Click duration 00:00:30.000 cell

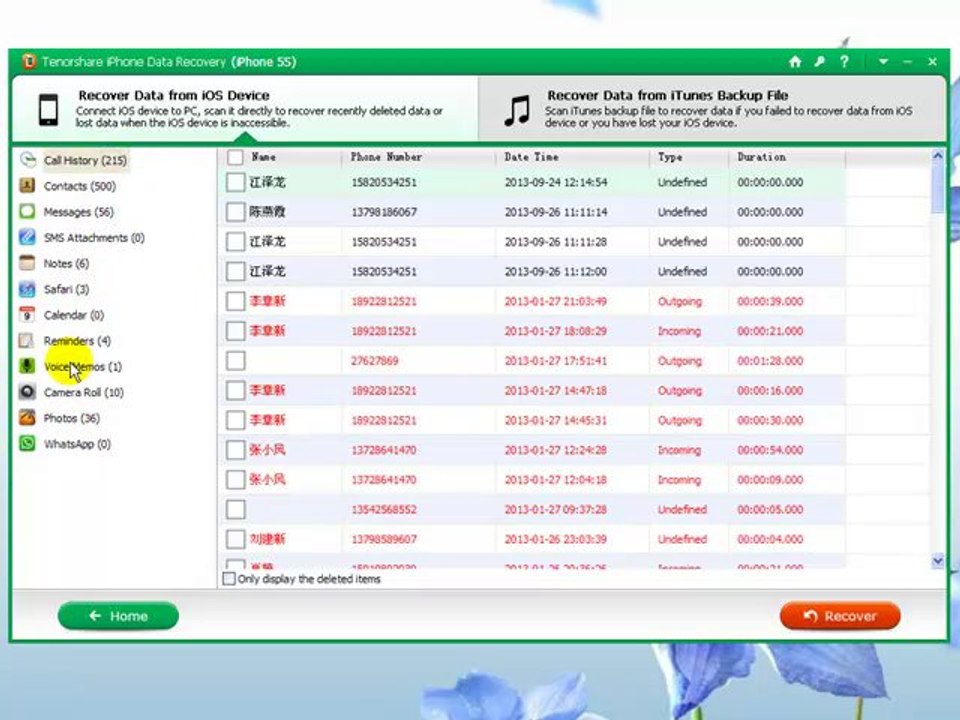[770, 421]
